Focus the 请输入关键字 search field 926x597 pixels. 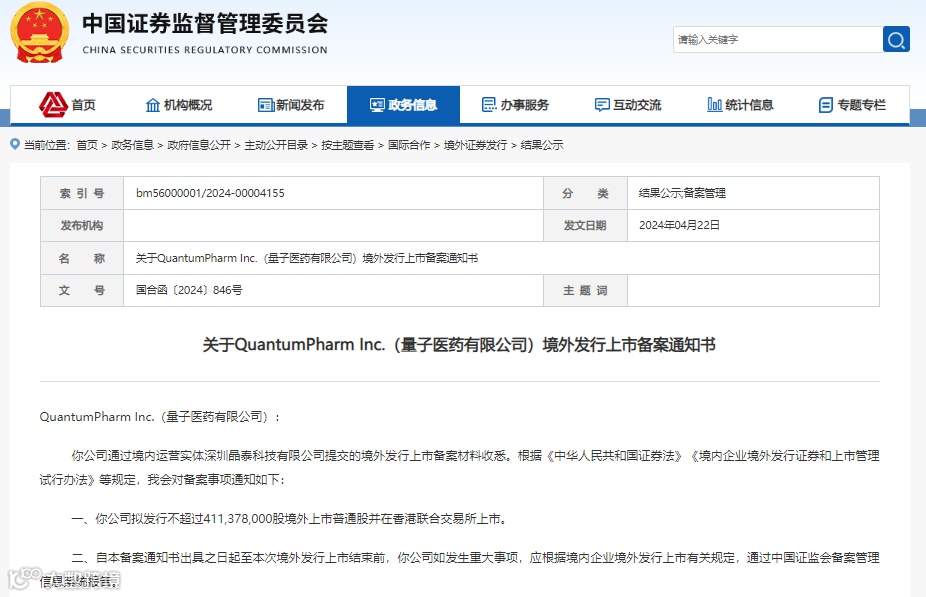(x=778, y=40)
